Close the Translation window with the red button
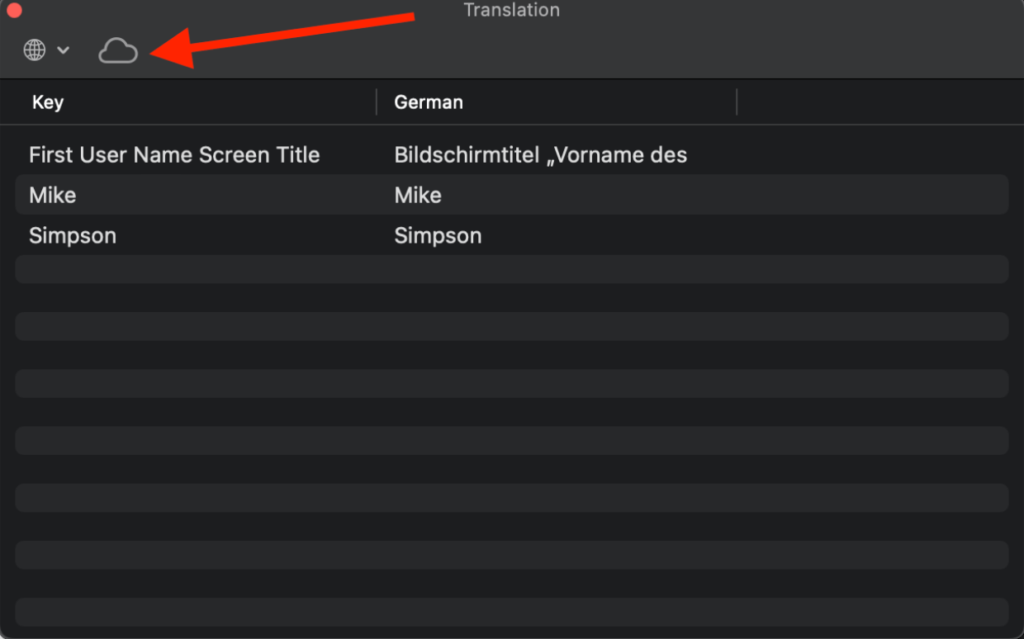Viewport: 1024px width, 639px height. coord(14,10)
